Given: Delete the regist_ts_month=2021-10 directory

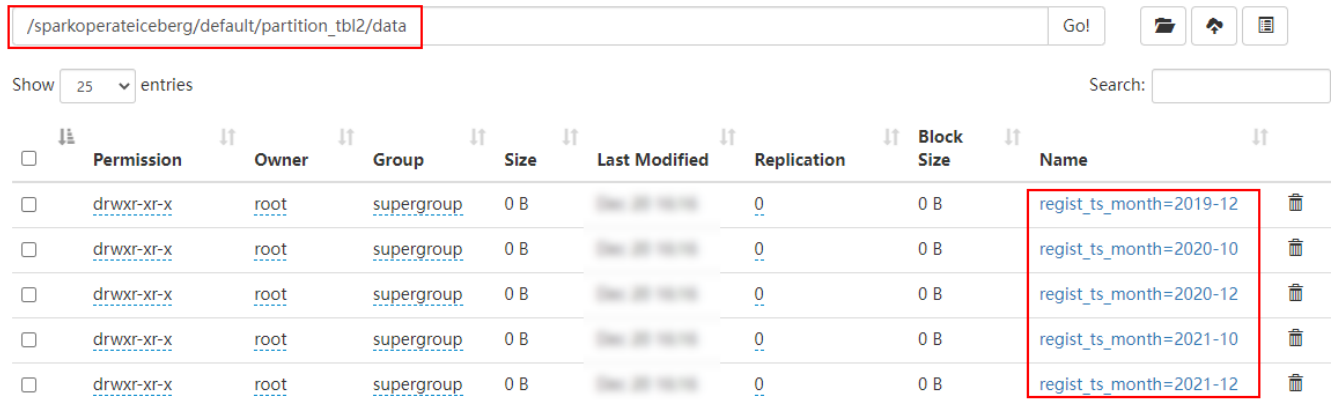Looking at the screenshot, I should 1295,339.
